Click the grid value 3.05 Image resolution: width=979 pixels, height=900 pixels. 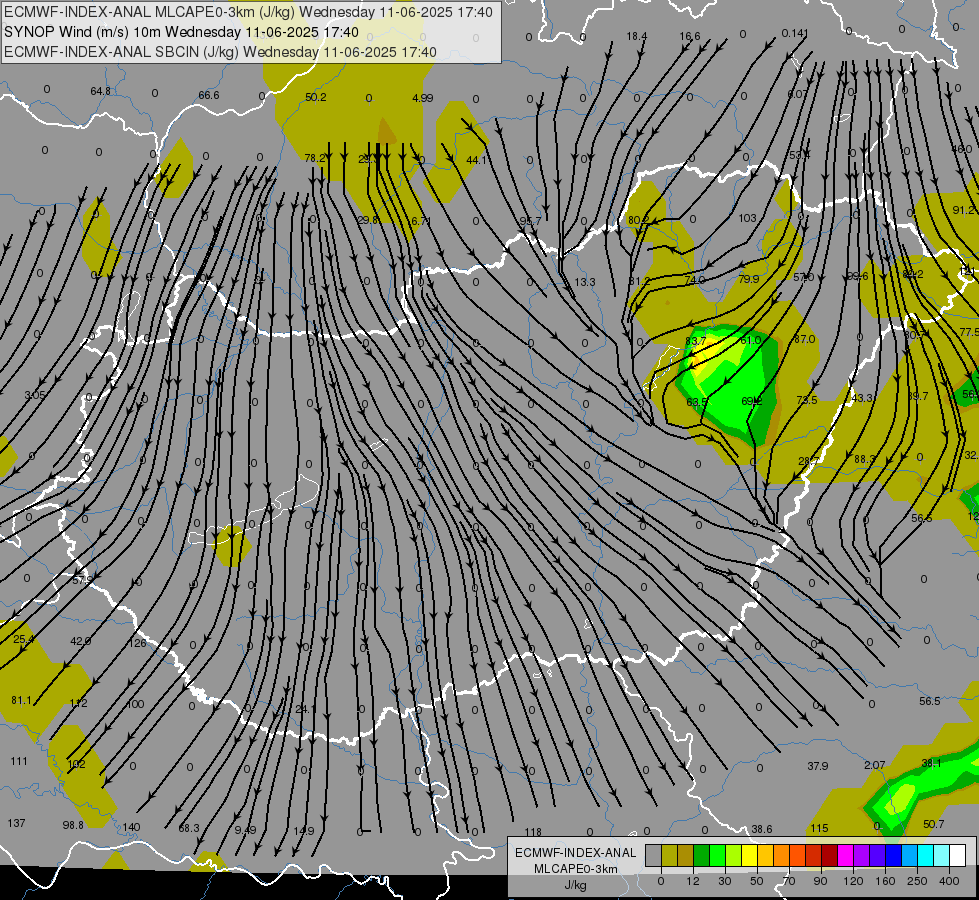pyautogui.click(x=35, y=395)
